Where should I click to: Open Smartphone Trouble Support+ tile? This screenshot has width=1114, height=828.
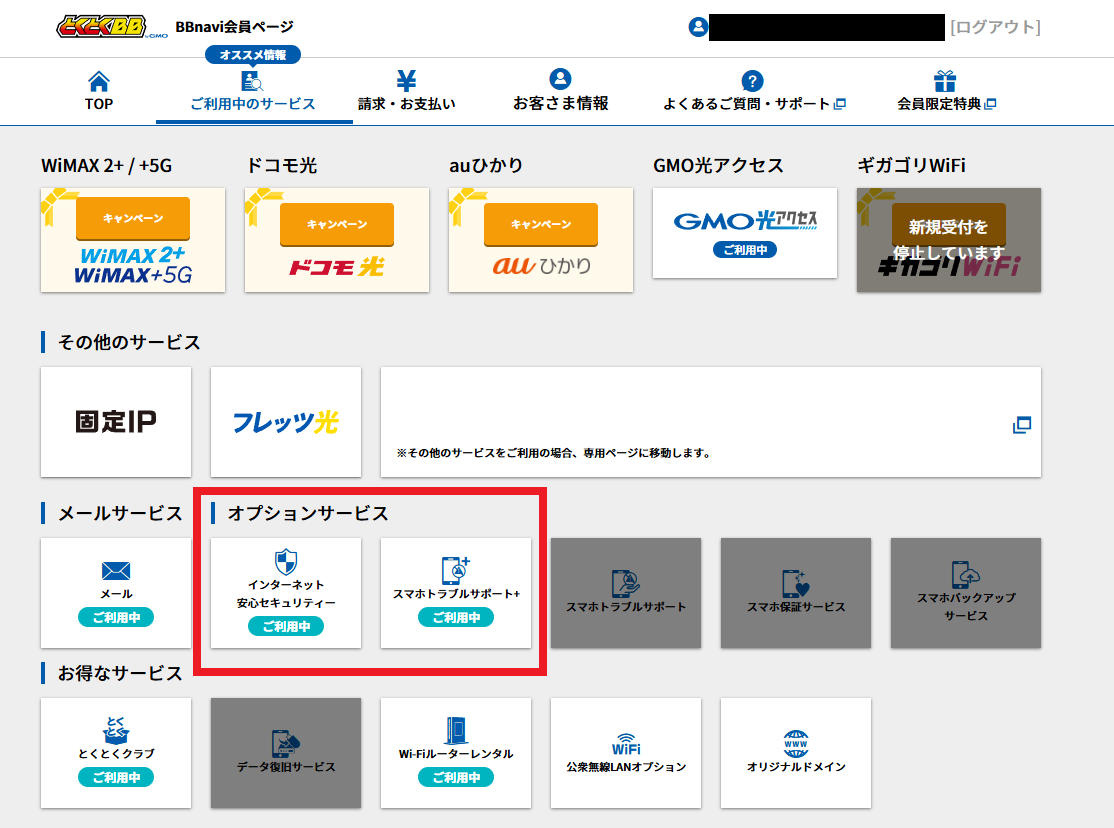click(x=456, y=592)
